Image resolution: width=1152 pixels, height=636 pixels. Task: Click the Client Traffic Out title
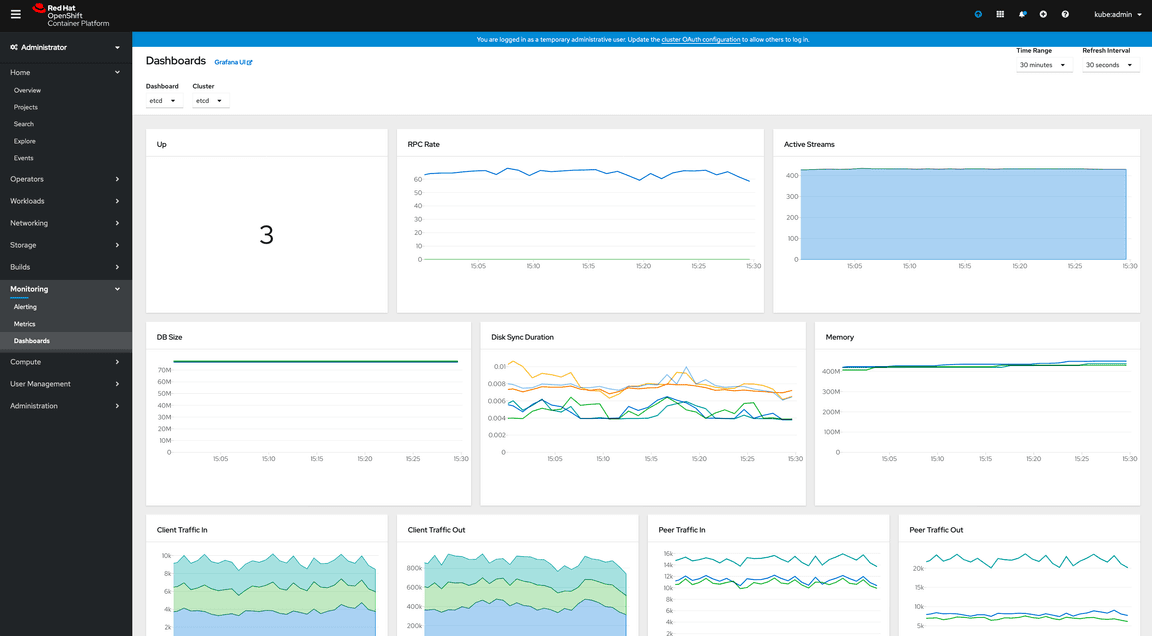[436, 530]
